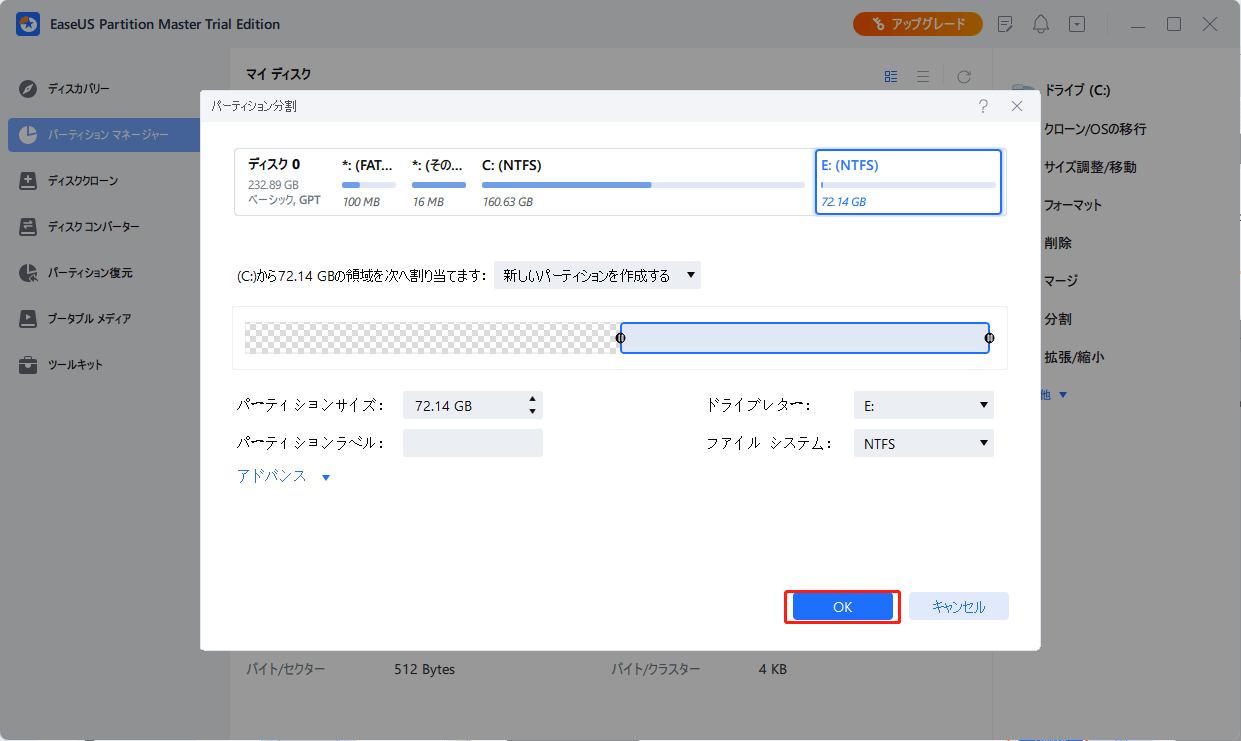Click the アップグレード button
The image size is (1241, 741).
(x=917, y=23)
